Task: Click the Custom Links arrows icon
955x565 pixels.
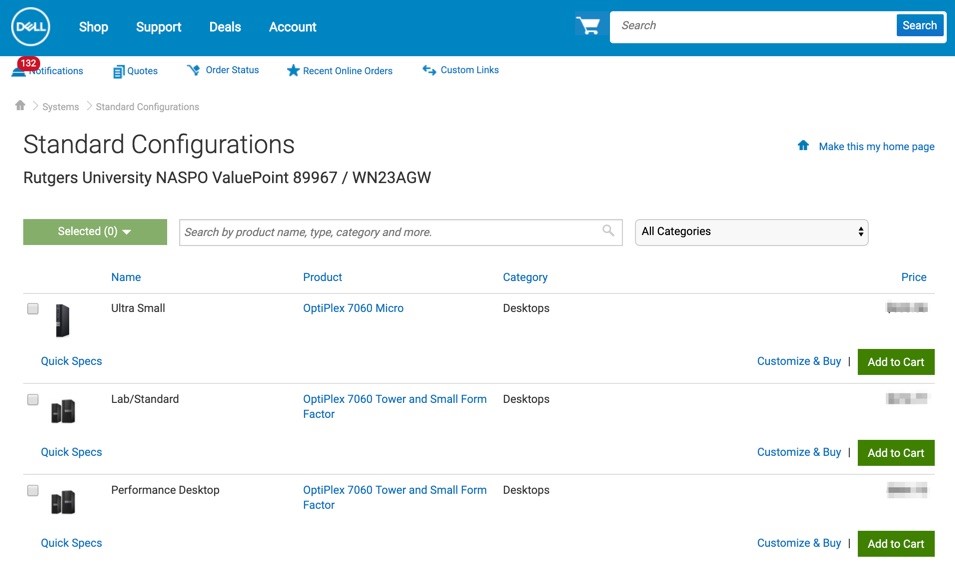Action: [x=429, y=70]
